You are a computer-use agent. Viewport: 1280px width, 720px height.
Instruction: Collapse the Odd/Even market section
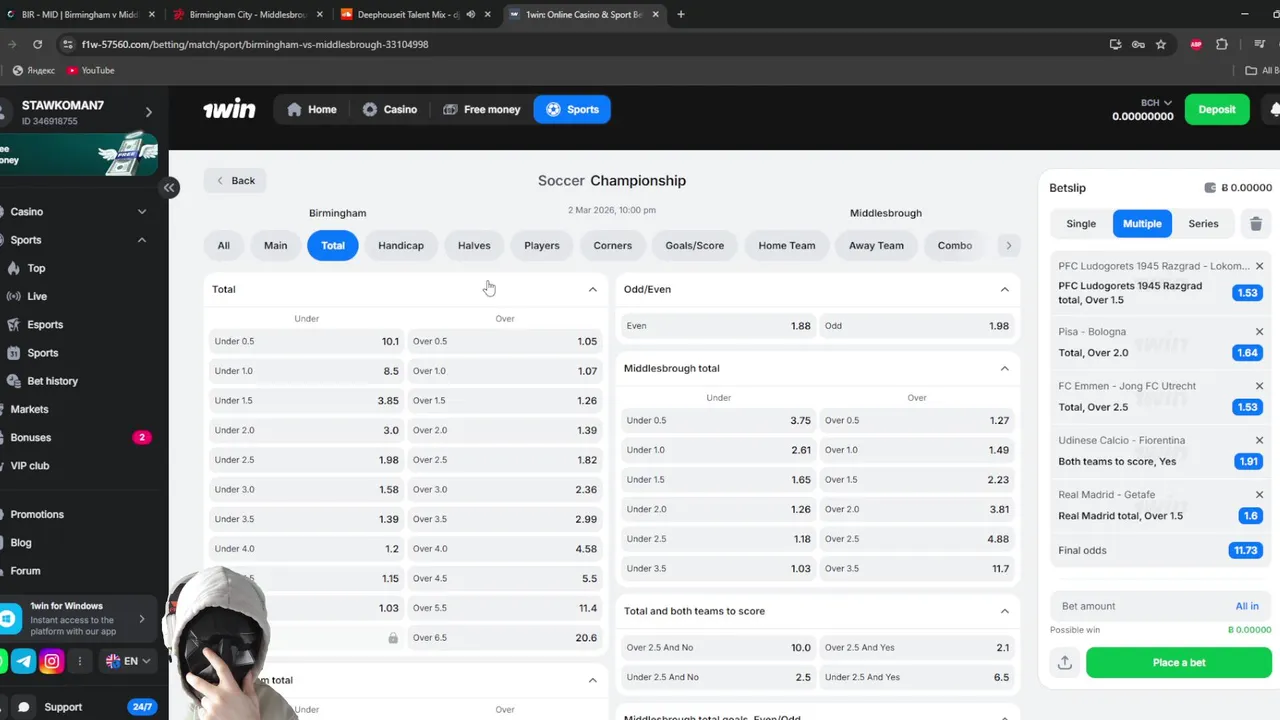coord(1004,289)
